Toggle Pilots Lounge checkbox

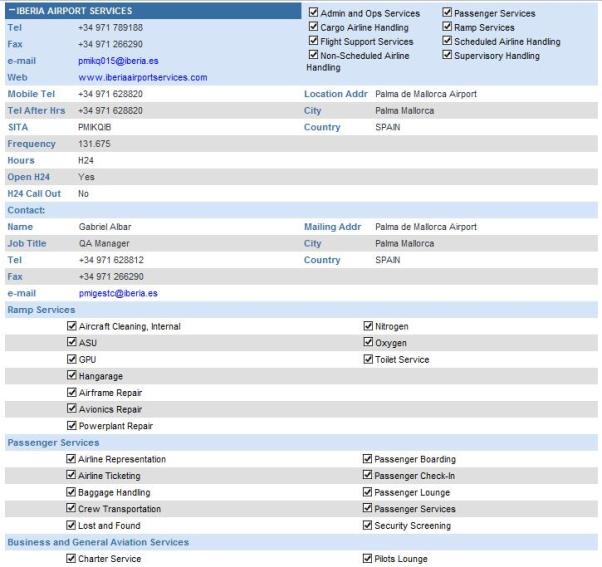(367, 558)
